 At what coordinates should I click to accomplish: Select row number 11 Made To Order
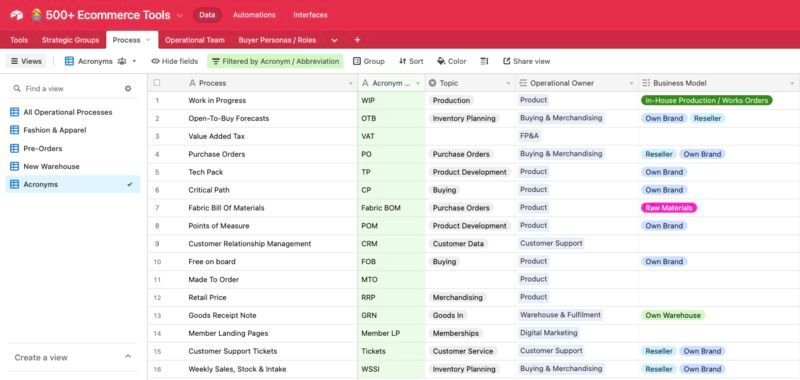(157, 280)
